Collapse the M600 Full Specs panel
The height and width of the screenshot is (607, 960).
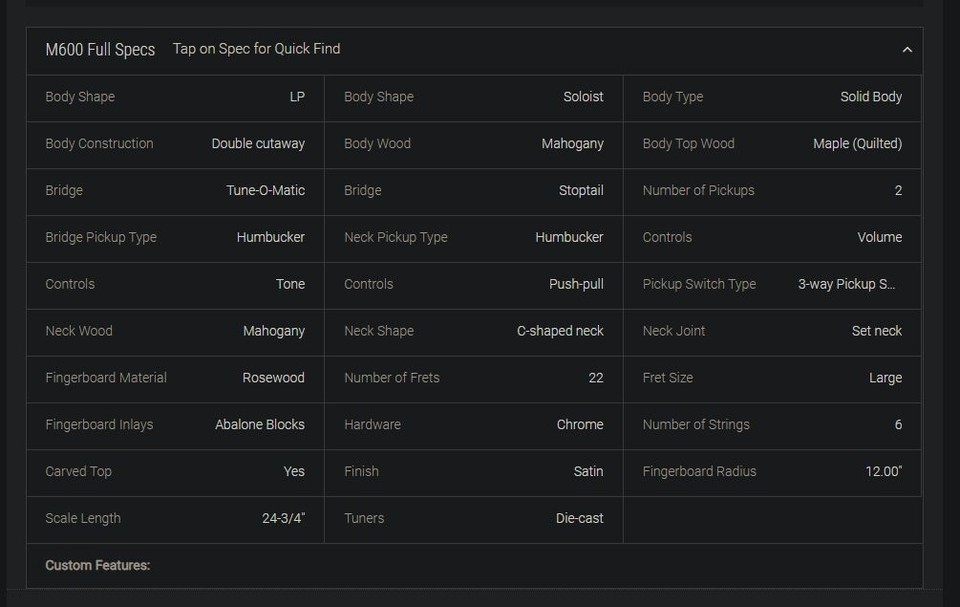click(906, 50)
